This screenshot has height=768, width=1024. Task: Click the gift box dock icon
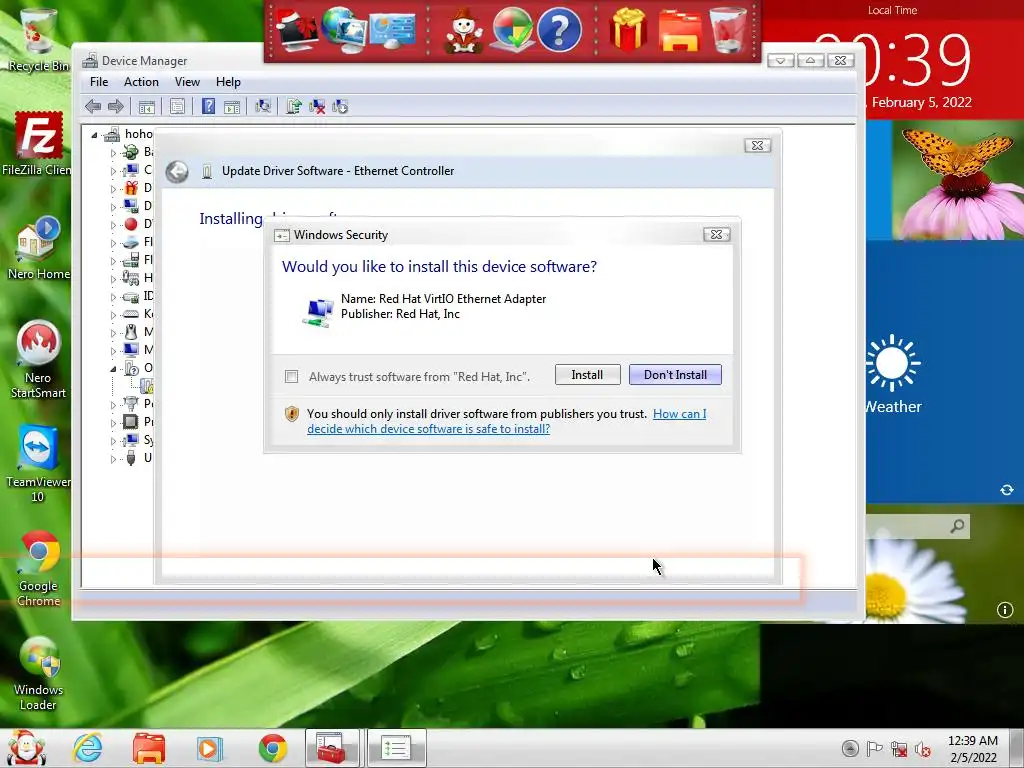[628, 30]
